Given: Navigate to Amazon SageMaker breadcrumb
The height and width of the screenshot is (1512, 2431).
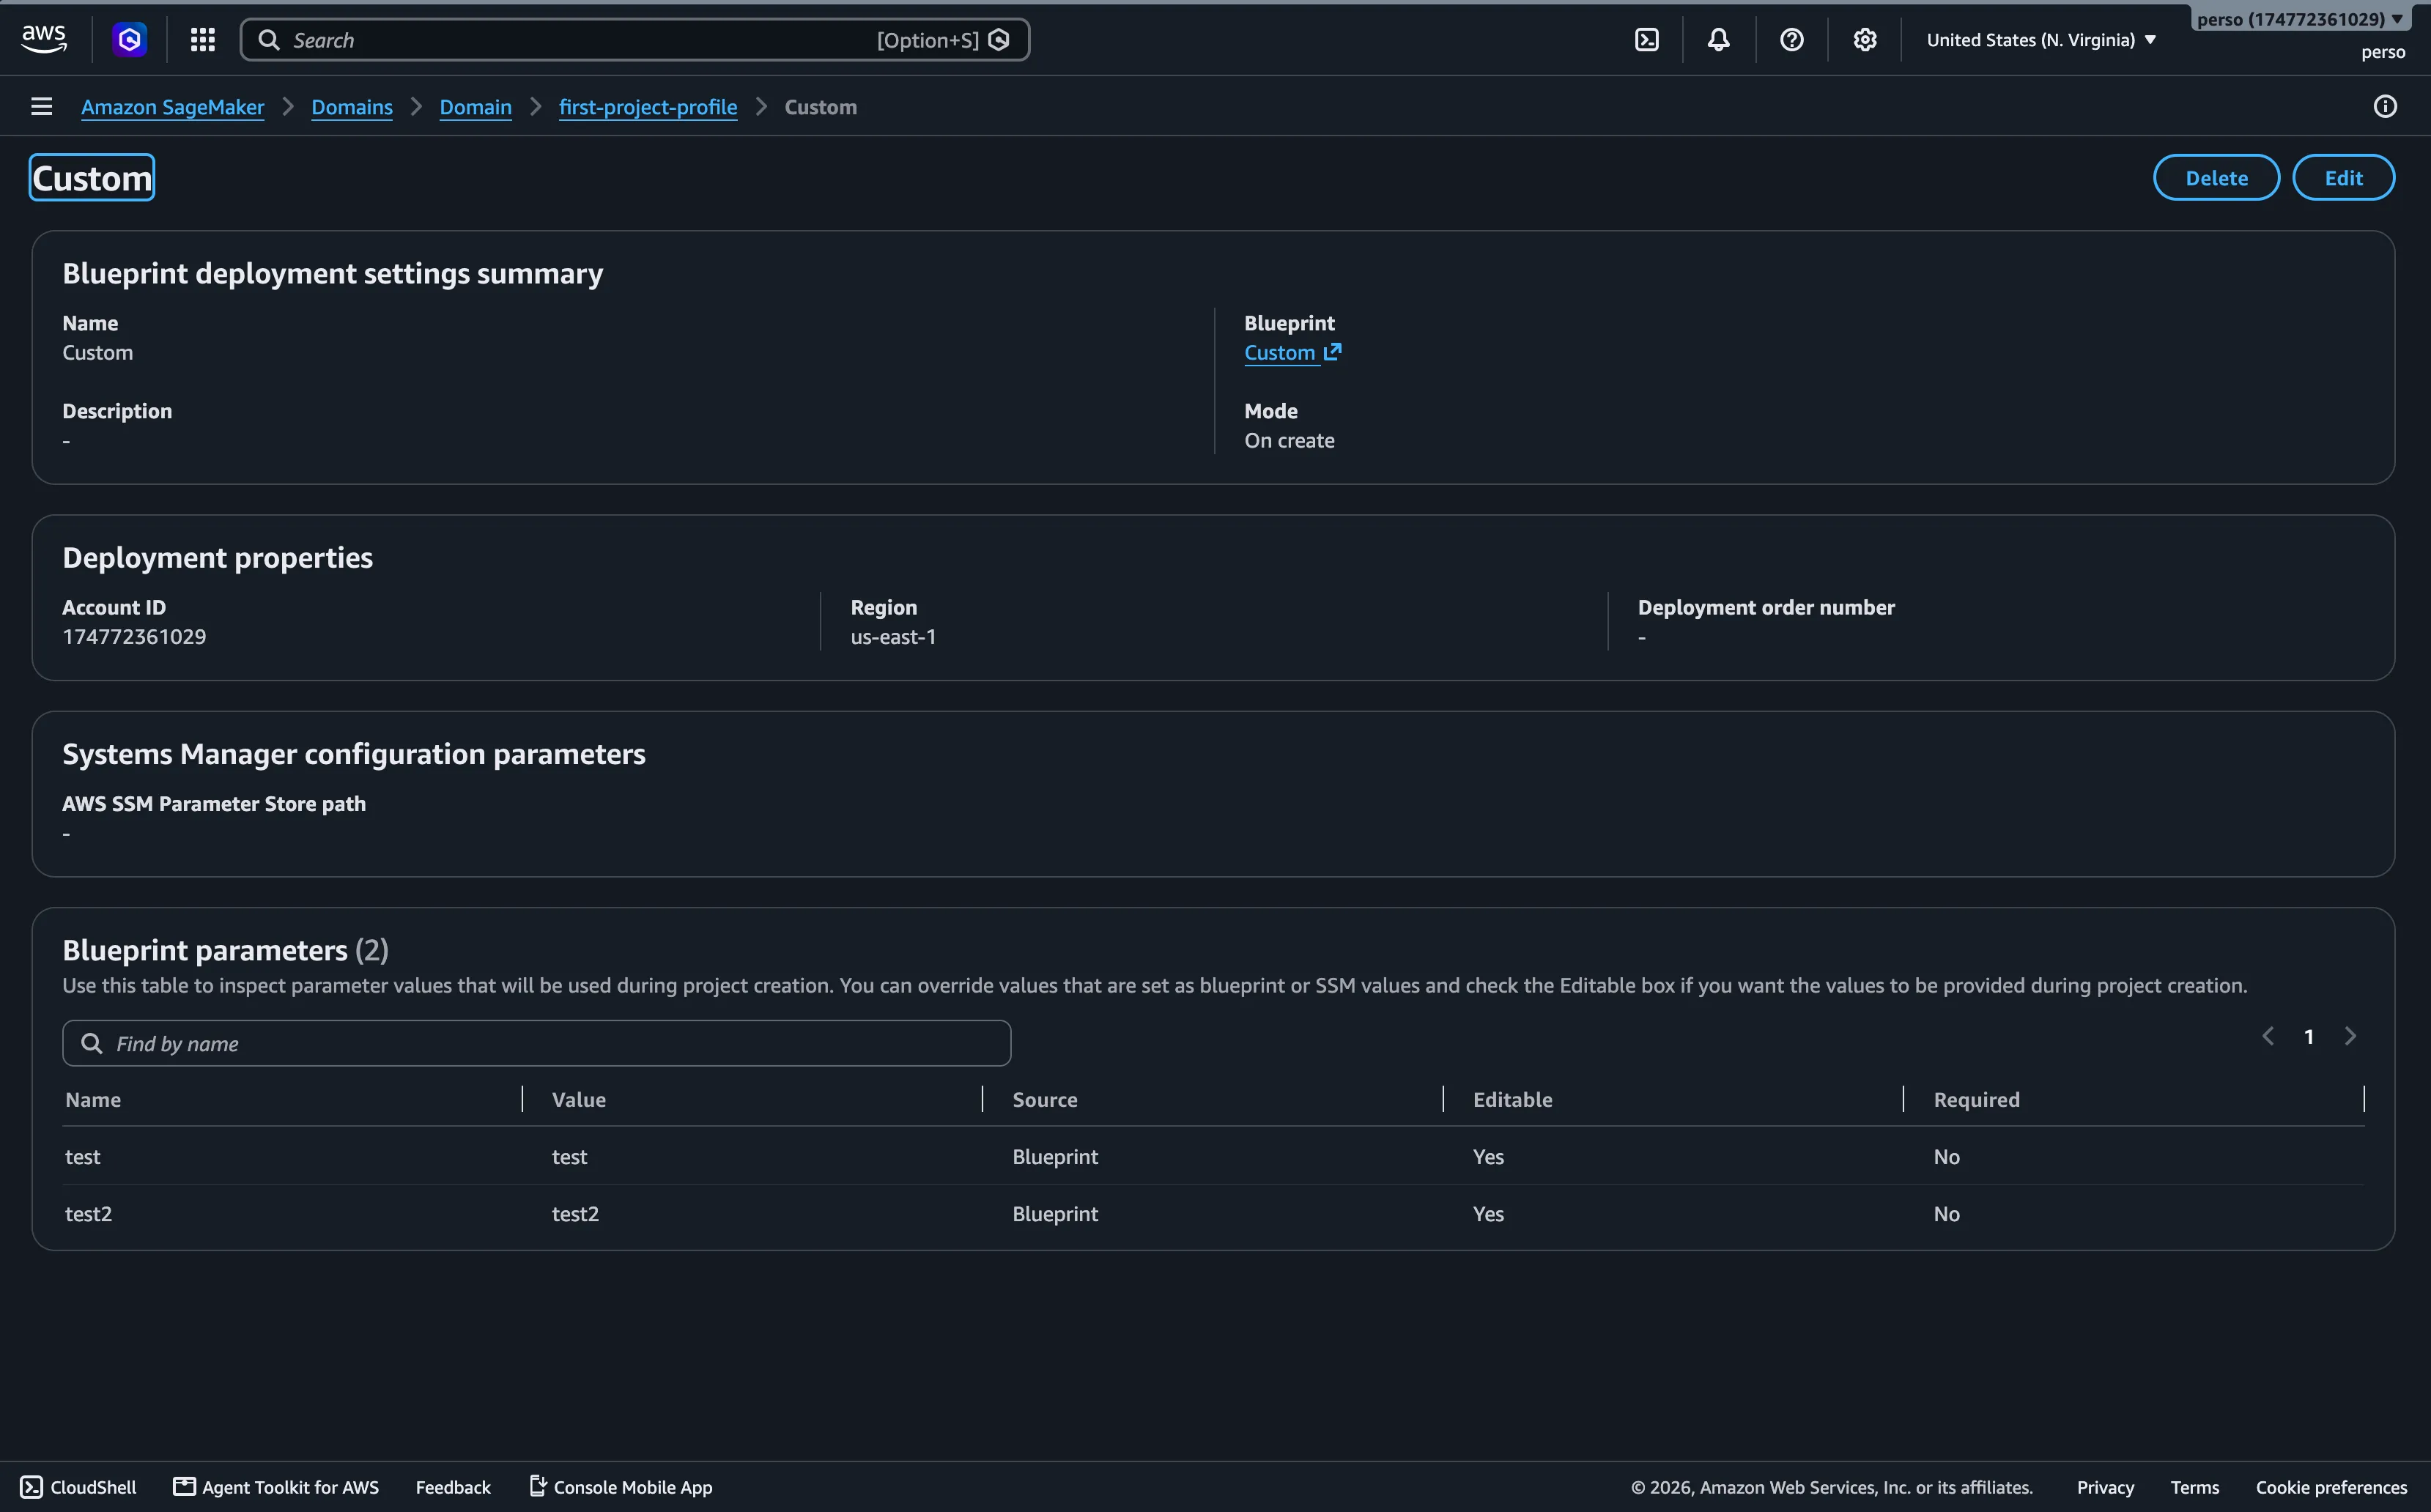Looking at the screenshot, I should (x=172, y=107).
